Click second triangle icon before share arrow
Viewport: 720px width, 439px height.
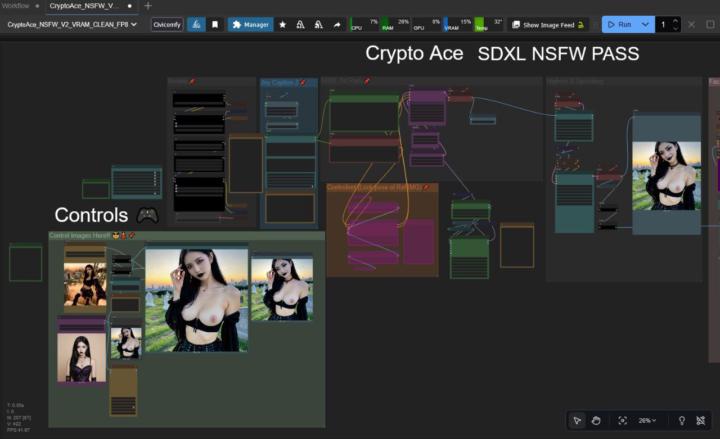(318, 24)
